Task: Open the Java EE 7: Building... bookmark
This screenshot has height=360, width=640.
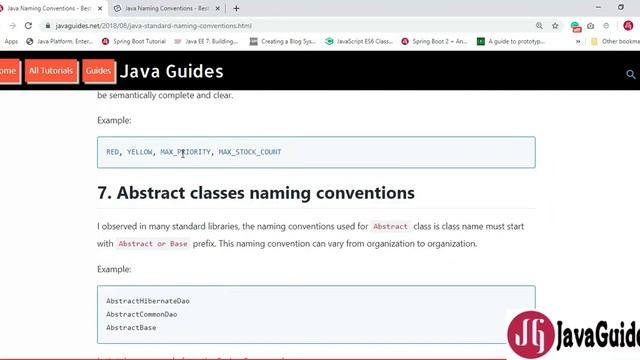Action: click(x=206, y=41)
